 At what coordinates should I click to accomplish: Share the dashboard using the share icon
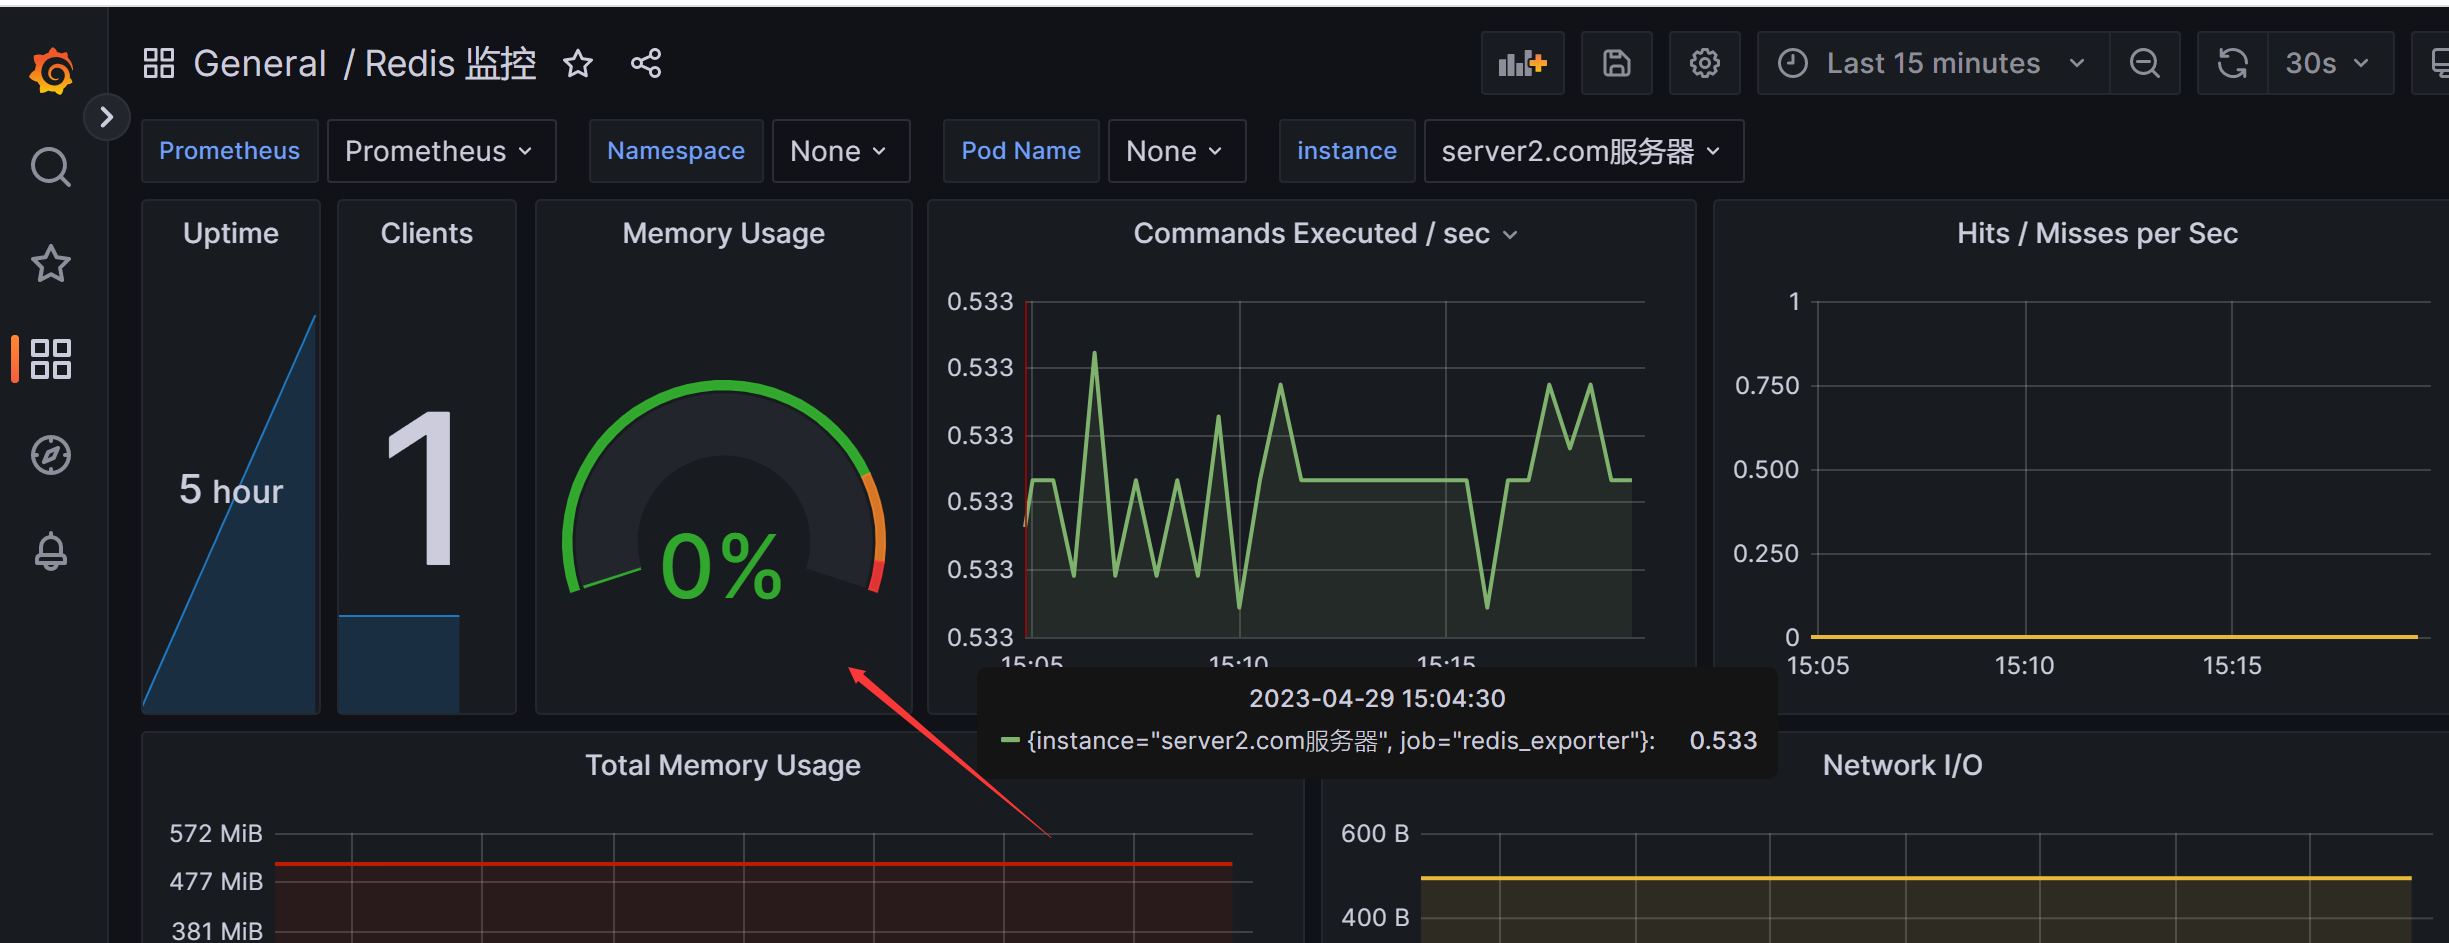pos(646,64)
